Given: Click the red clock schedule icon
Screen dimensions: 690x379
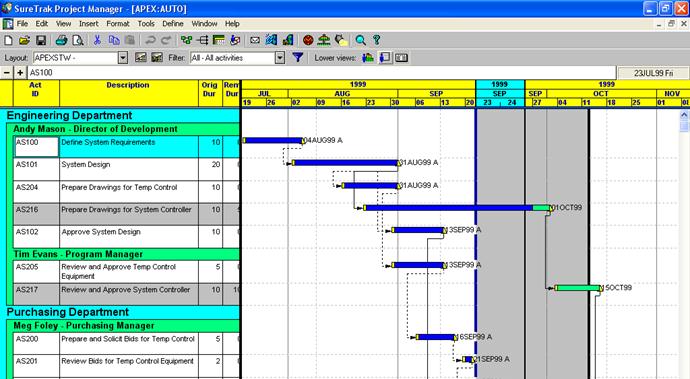Looking at the screenshot, I should pos(308,40).
